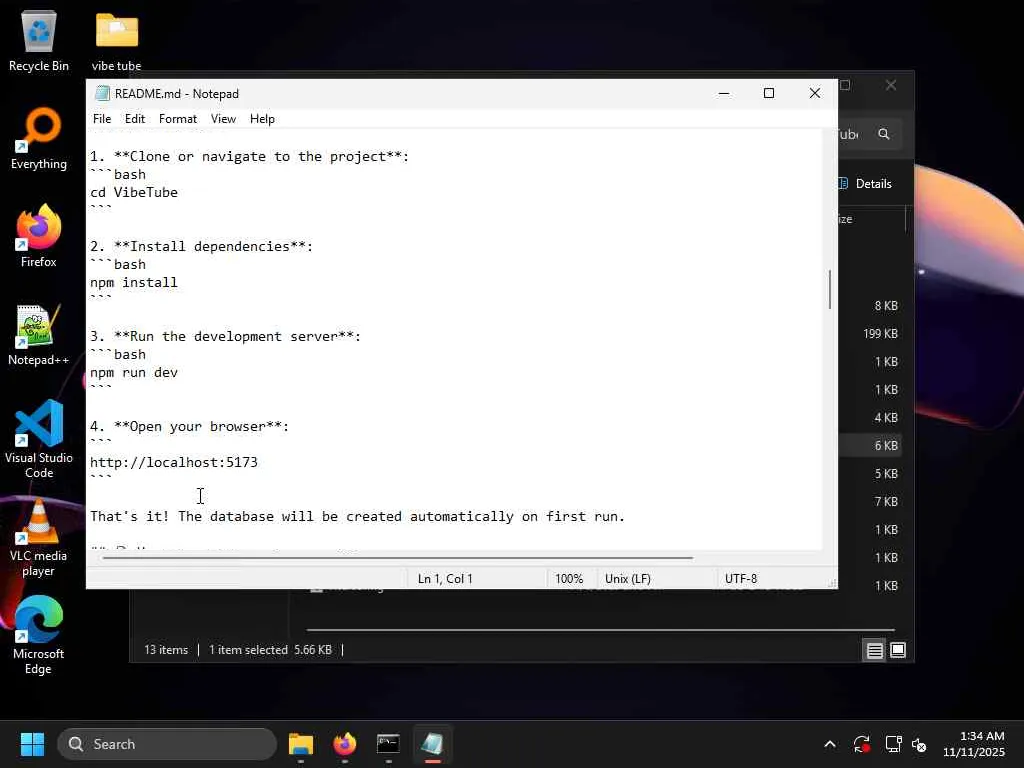The width and height of the screenshot is (1024, 768).
Task: Click the line 'npm install' in README
Action: pyautogui.click(x=134, y=283)
